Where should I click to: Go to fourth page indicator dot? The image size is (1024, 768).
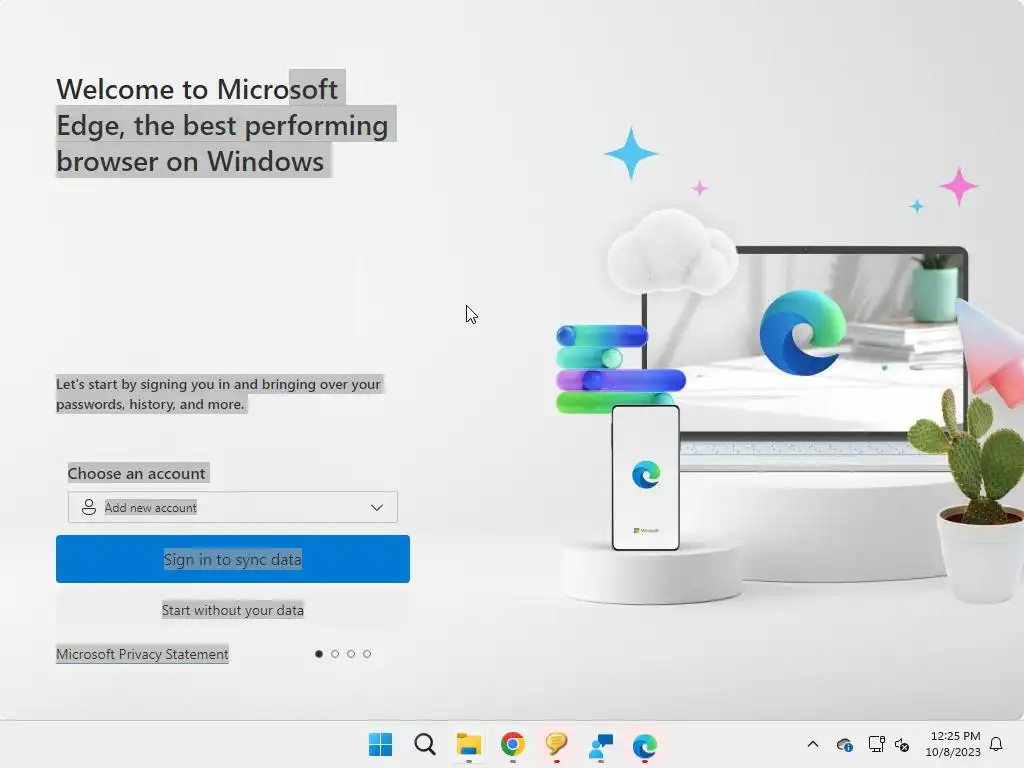[x=367, y=654]
